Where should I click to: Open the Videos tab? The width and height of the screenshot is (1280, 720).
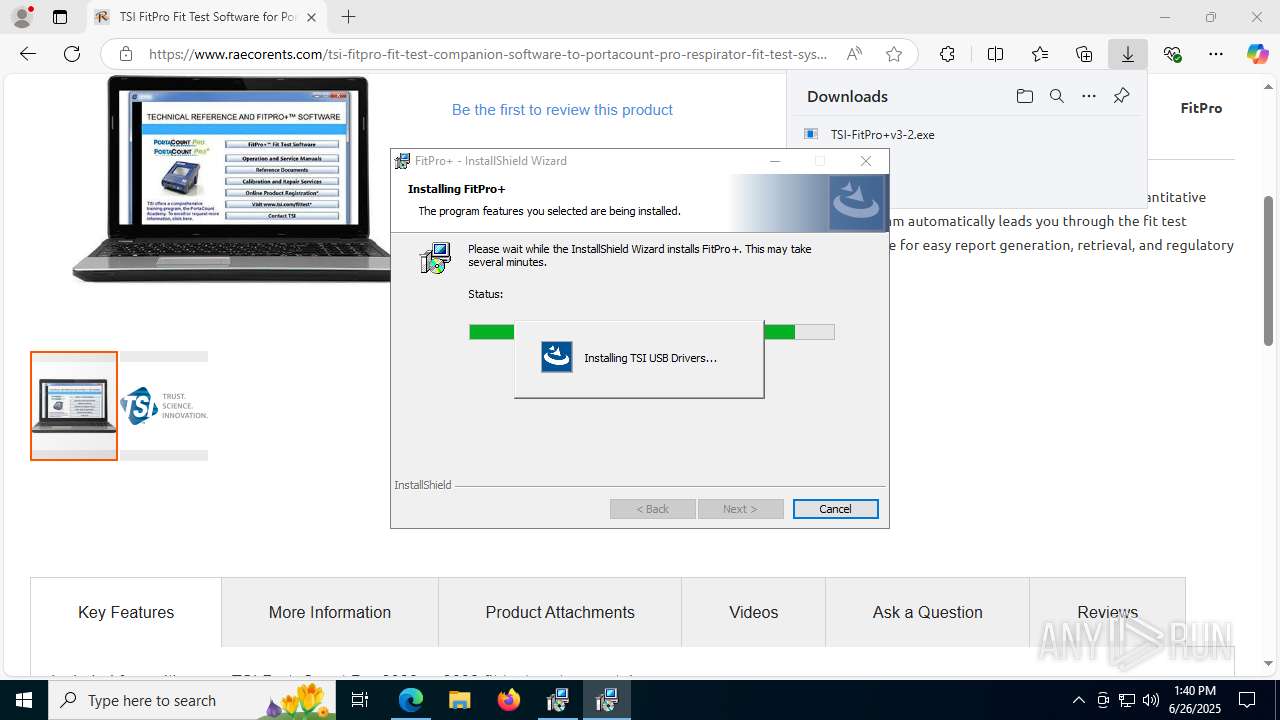coord(753,612)
